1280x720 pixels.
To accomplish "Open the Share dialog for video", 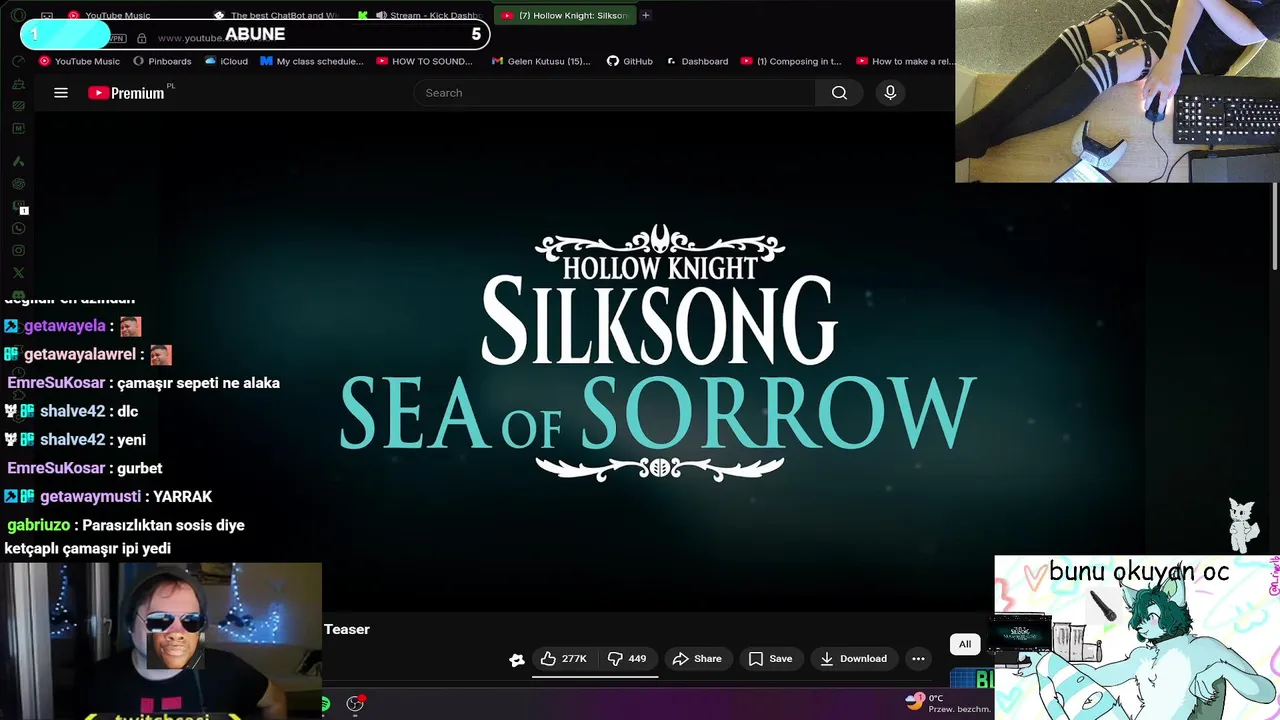I will pos(697,659).
